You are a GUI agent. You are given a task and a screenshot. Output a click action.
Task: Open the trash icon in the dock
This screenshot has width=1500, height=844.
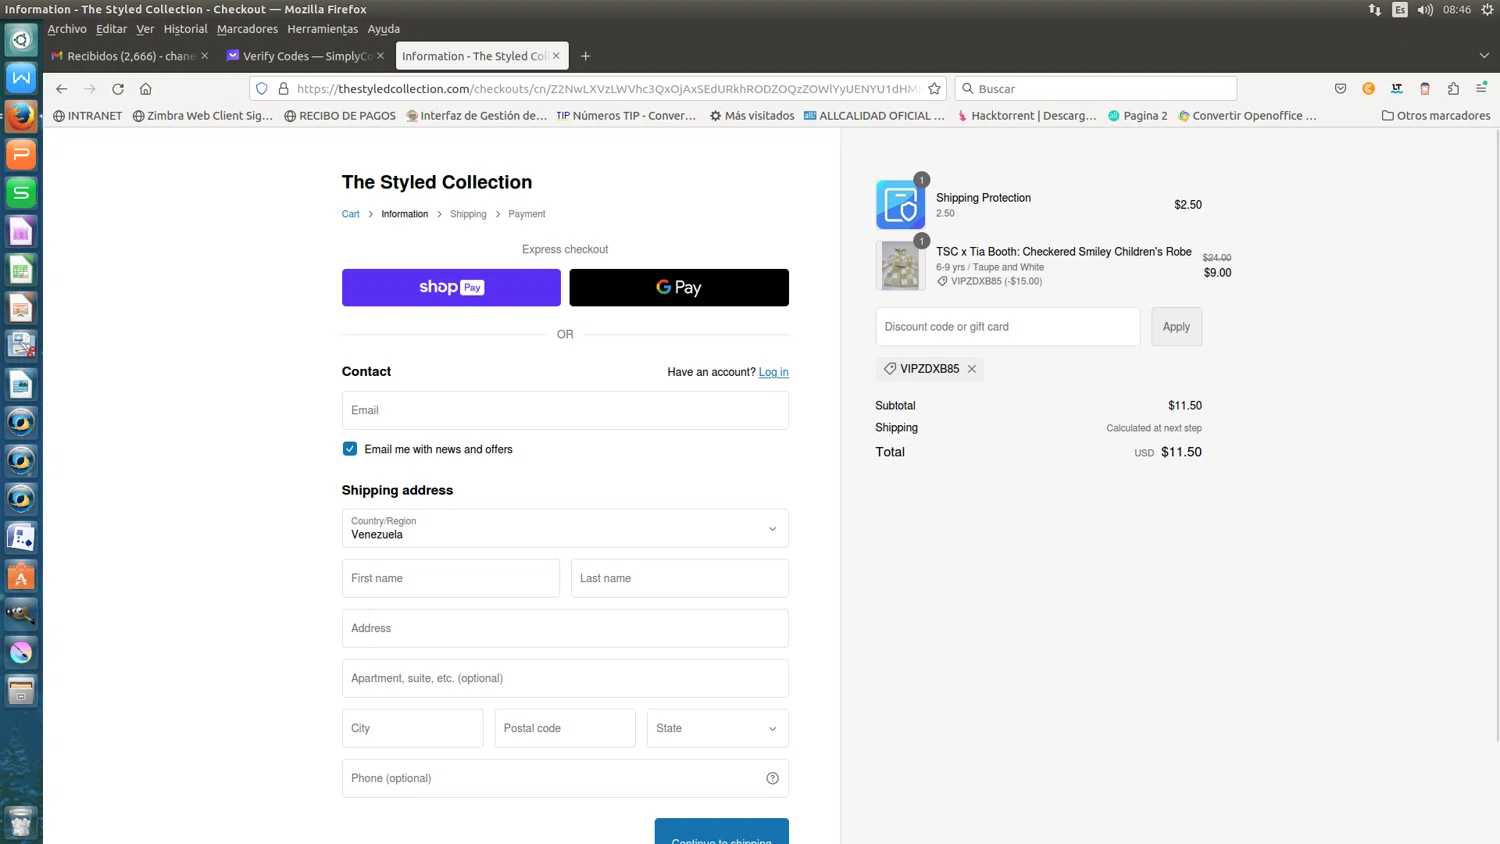(21, 822)
